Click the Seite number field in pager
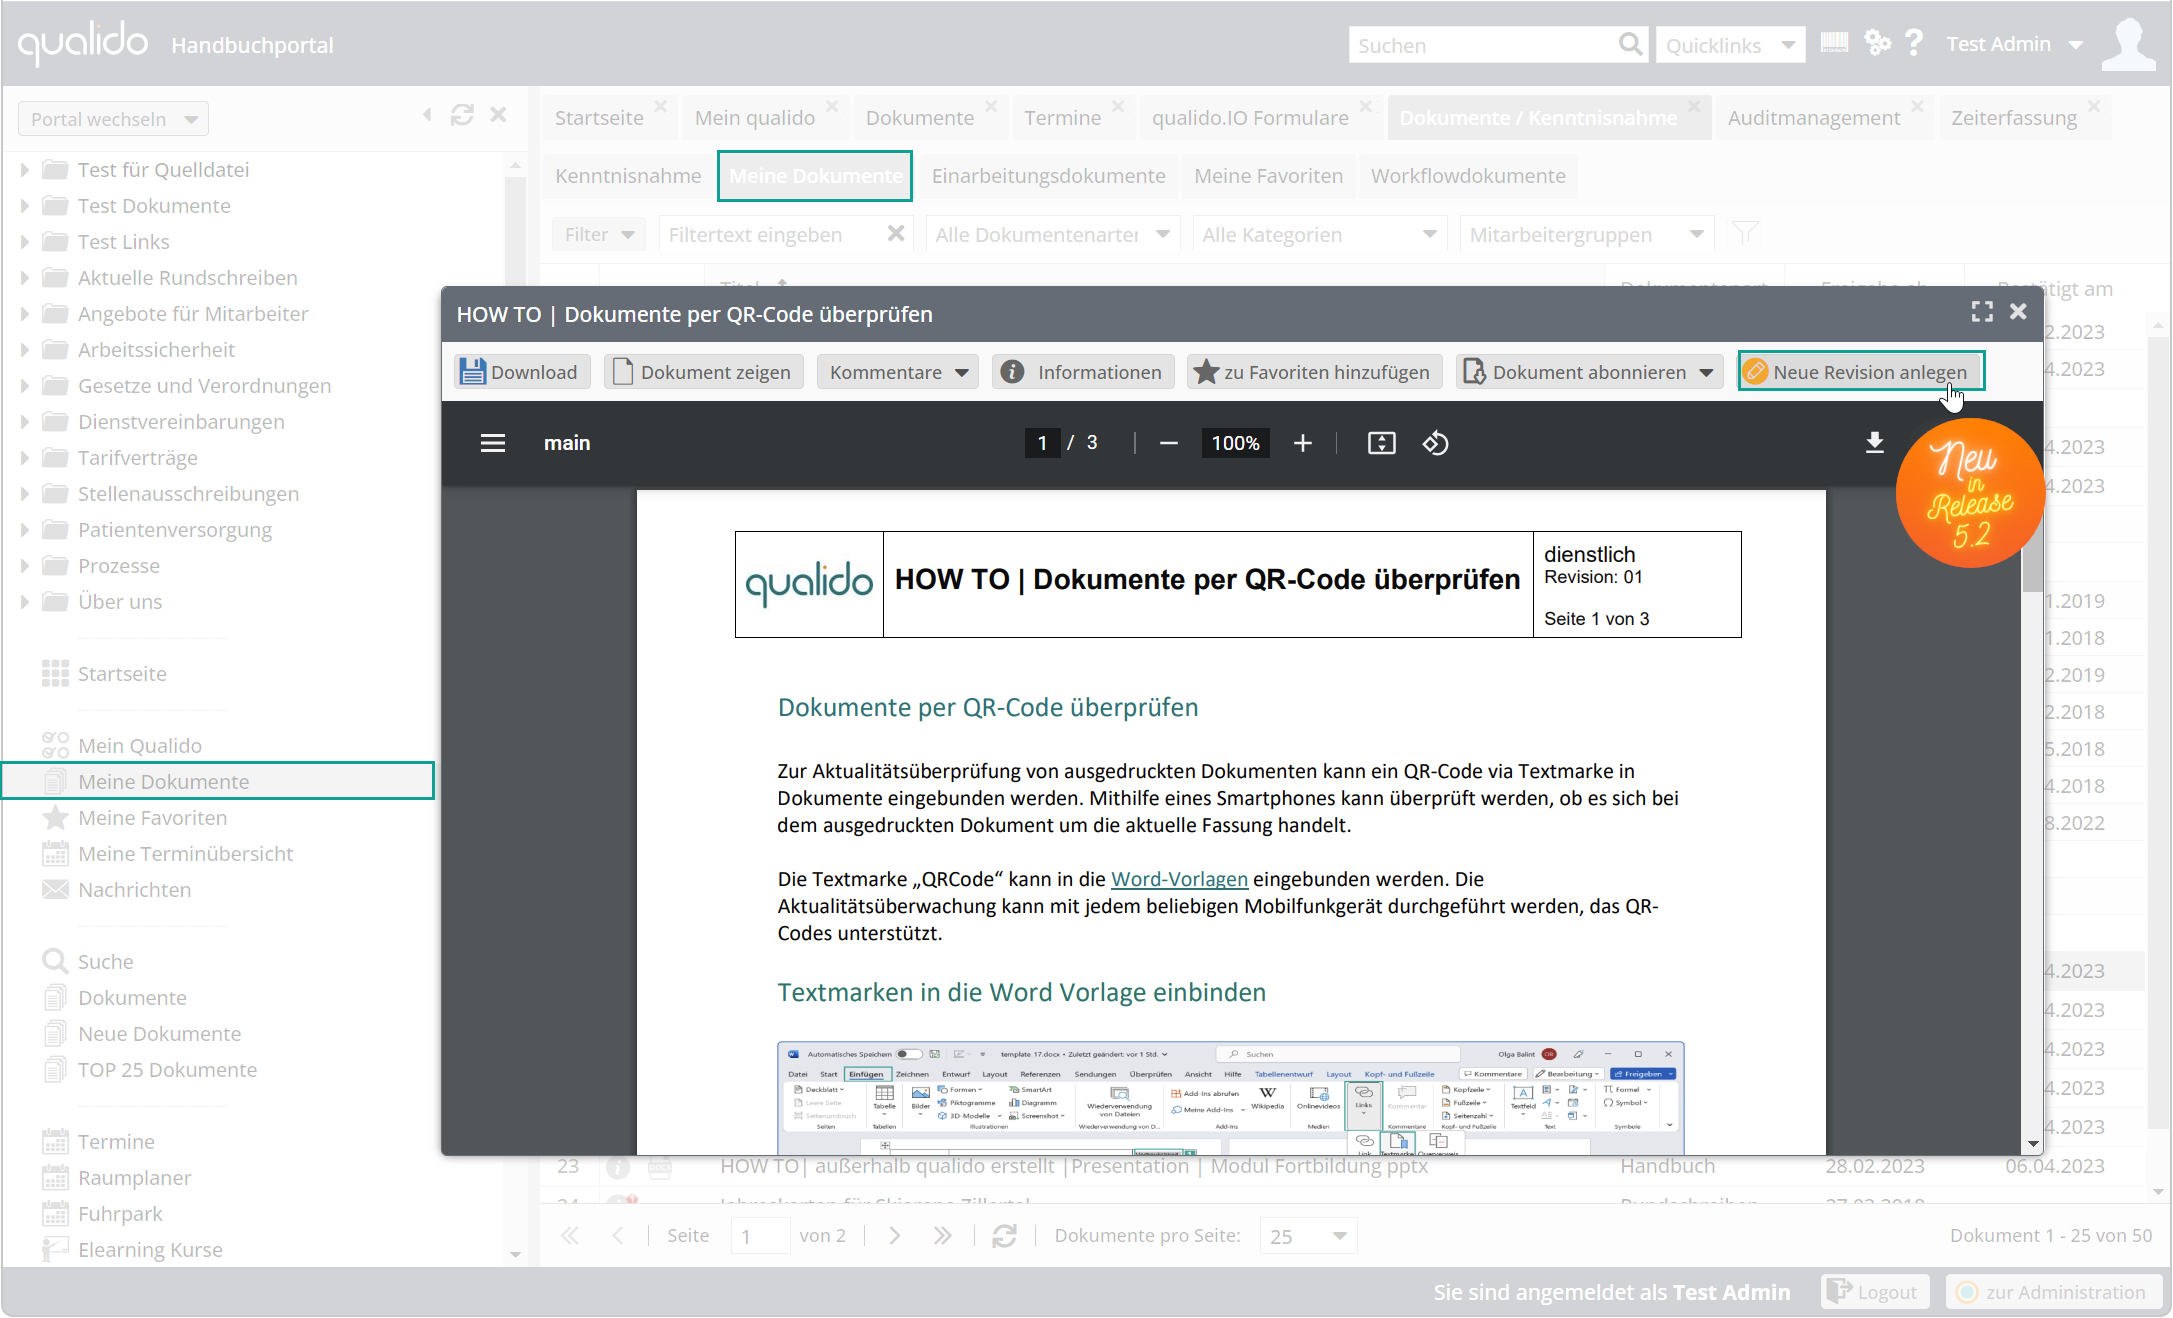The height and width of the screenshot is (1318, 2173). pos(760,1236)
